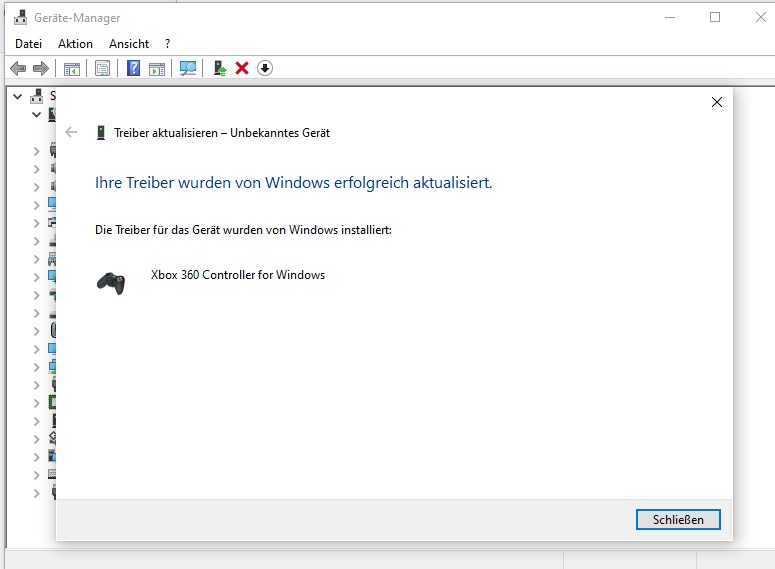Screen dimensions: 775x569
Task: Open the Ansicht menu
Action: [x=129, y=44]
